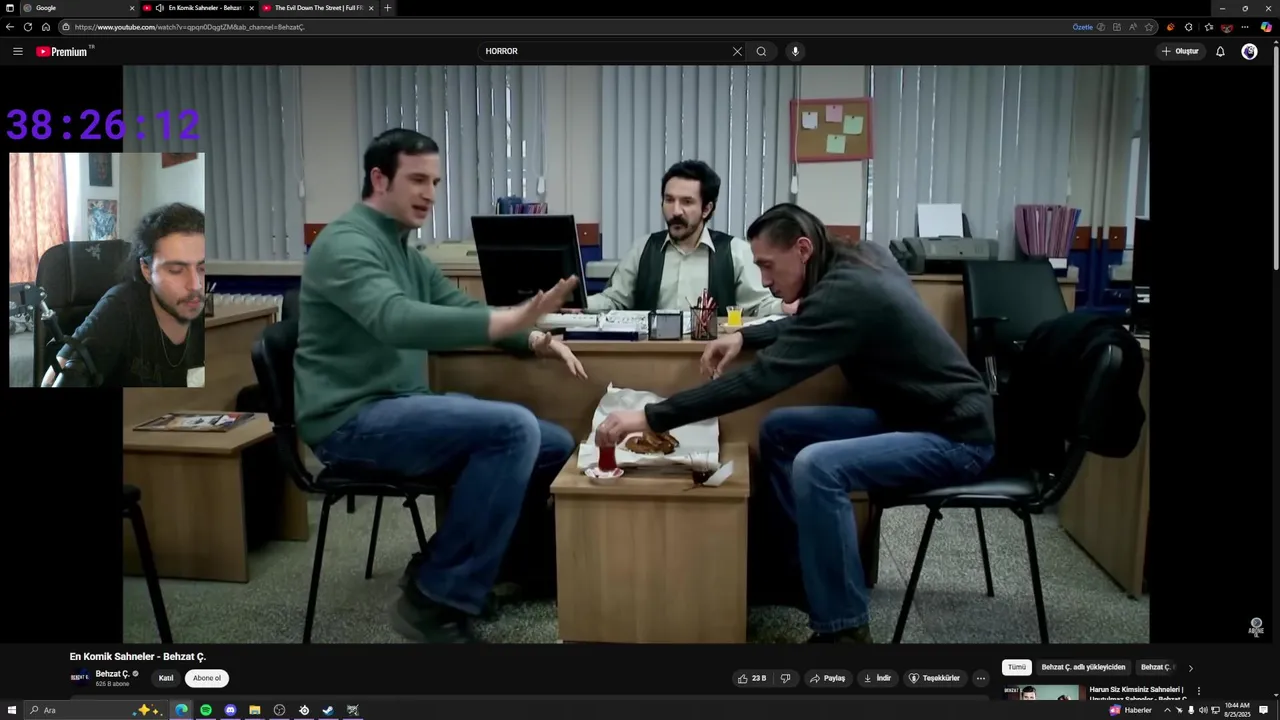
Task: Download the video with İndir
Action: point(877,678)
